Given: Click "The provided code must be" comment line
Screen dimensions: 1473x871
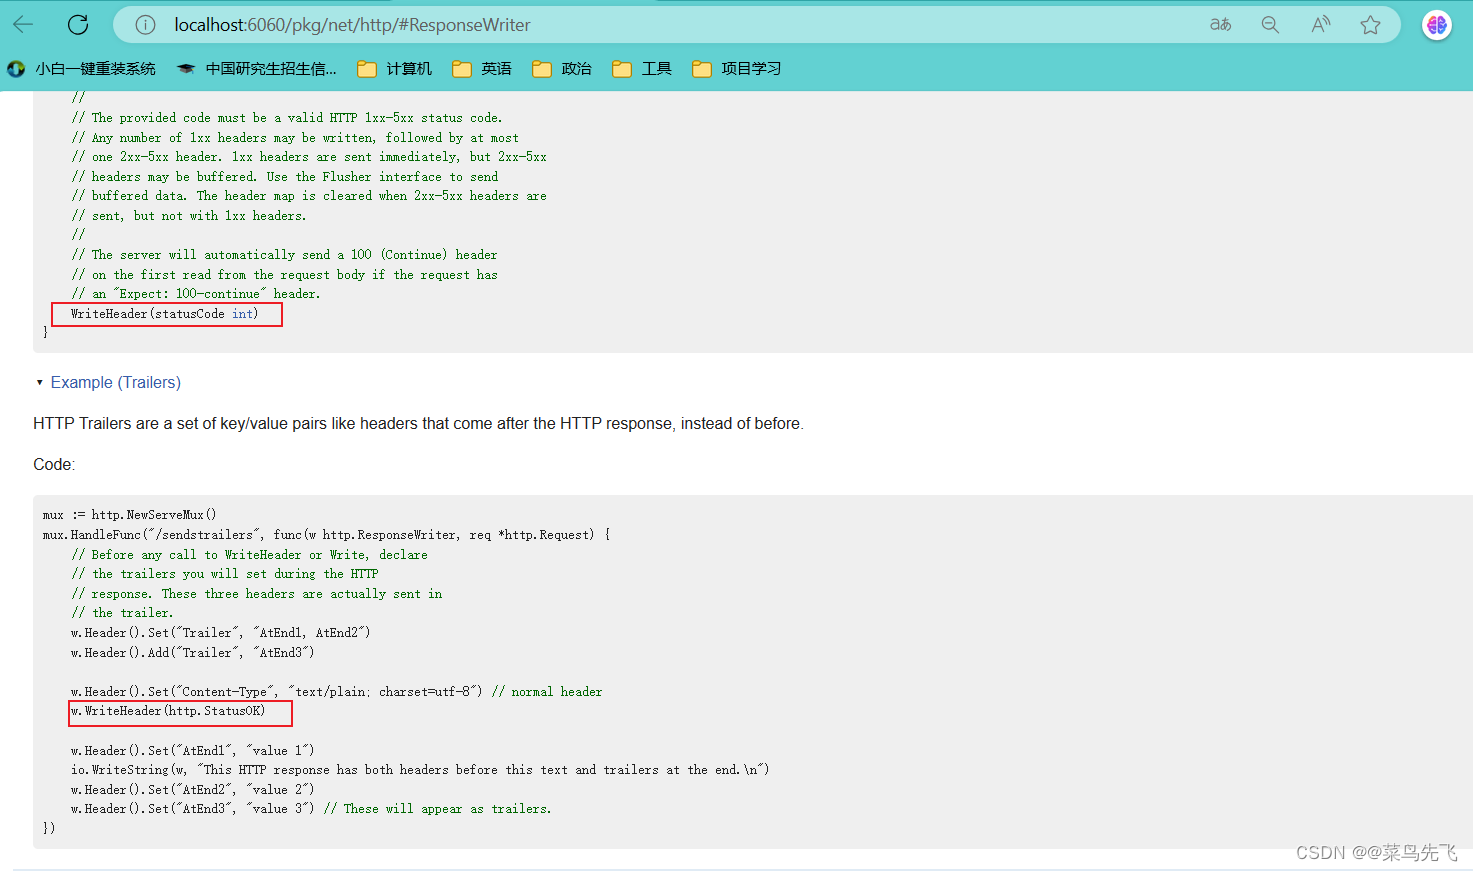Looking at the screenshot, I should [x=287, y=118].
